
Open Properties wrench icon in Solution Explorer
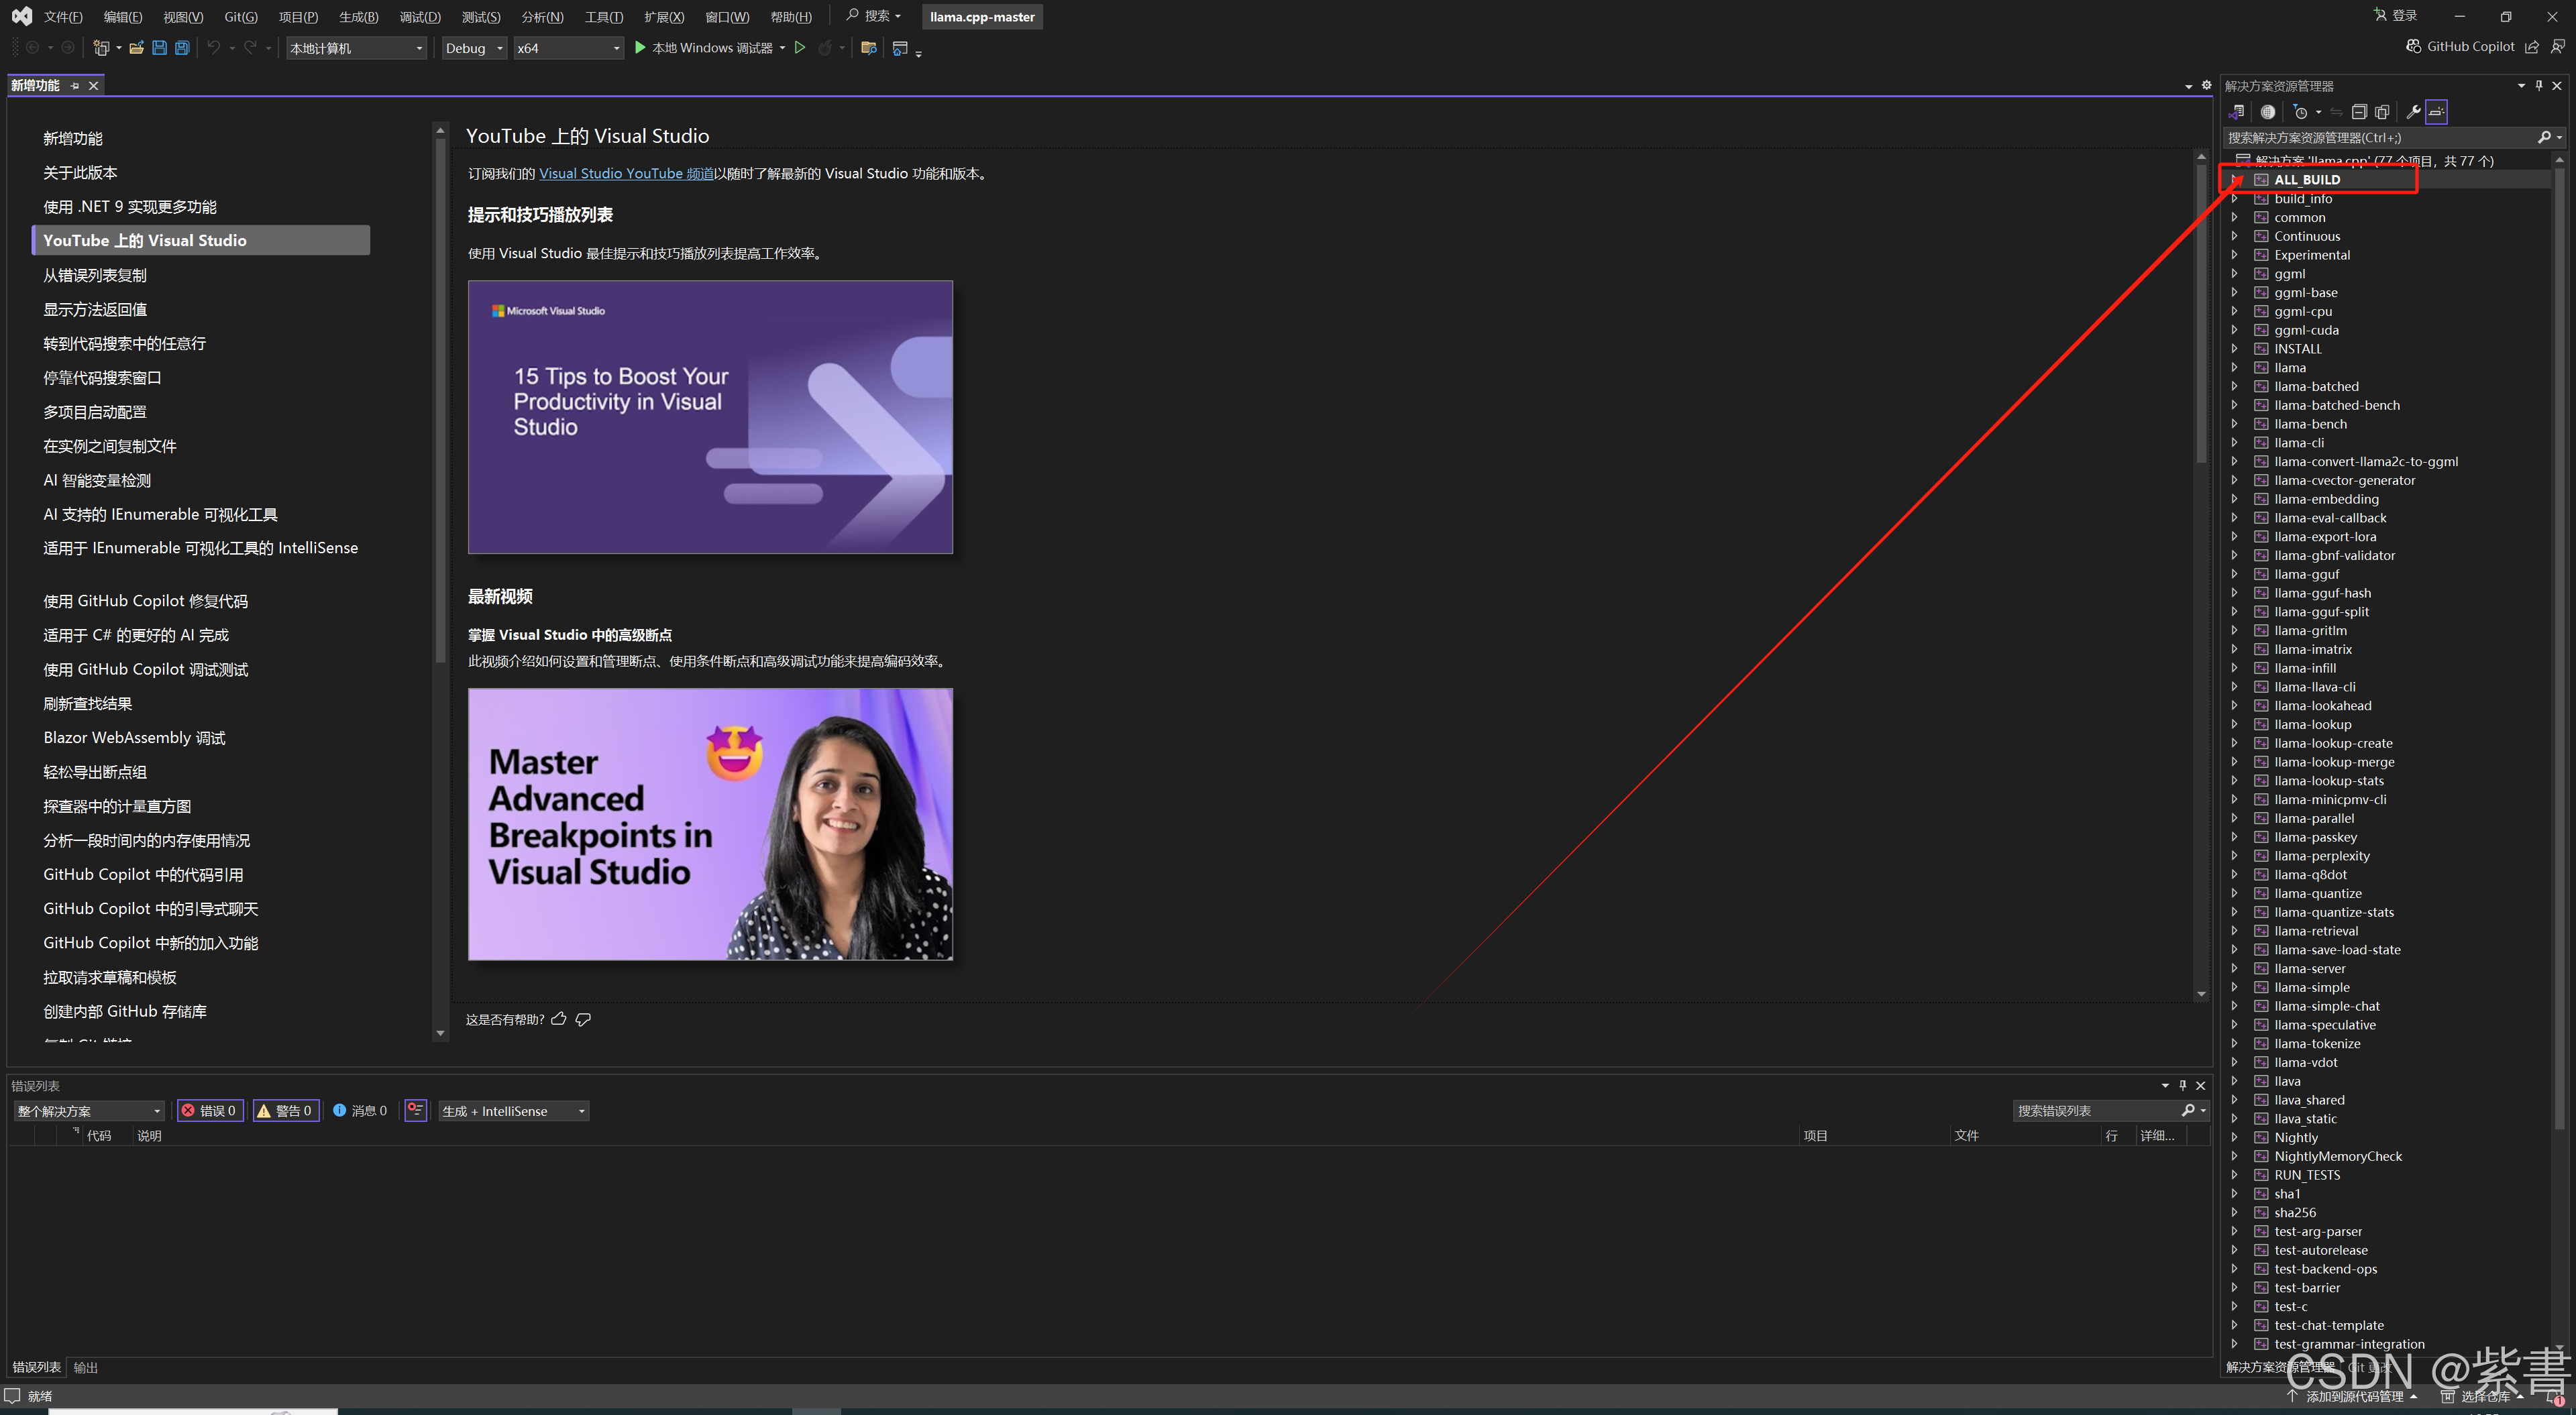coord(2413,112)
